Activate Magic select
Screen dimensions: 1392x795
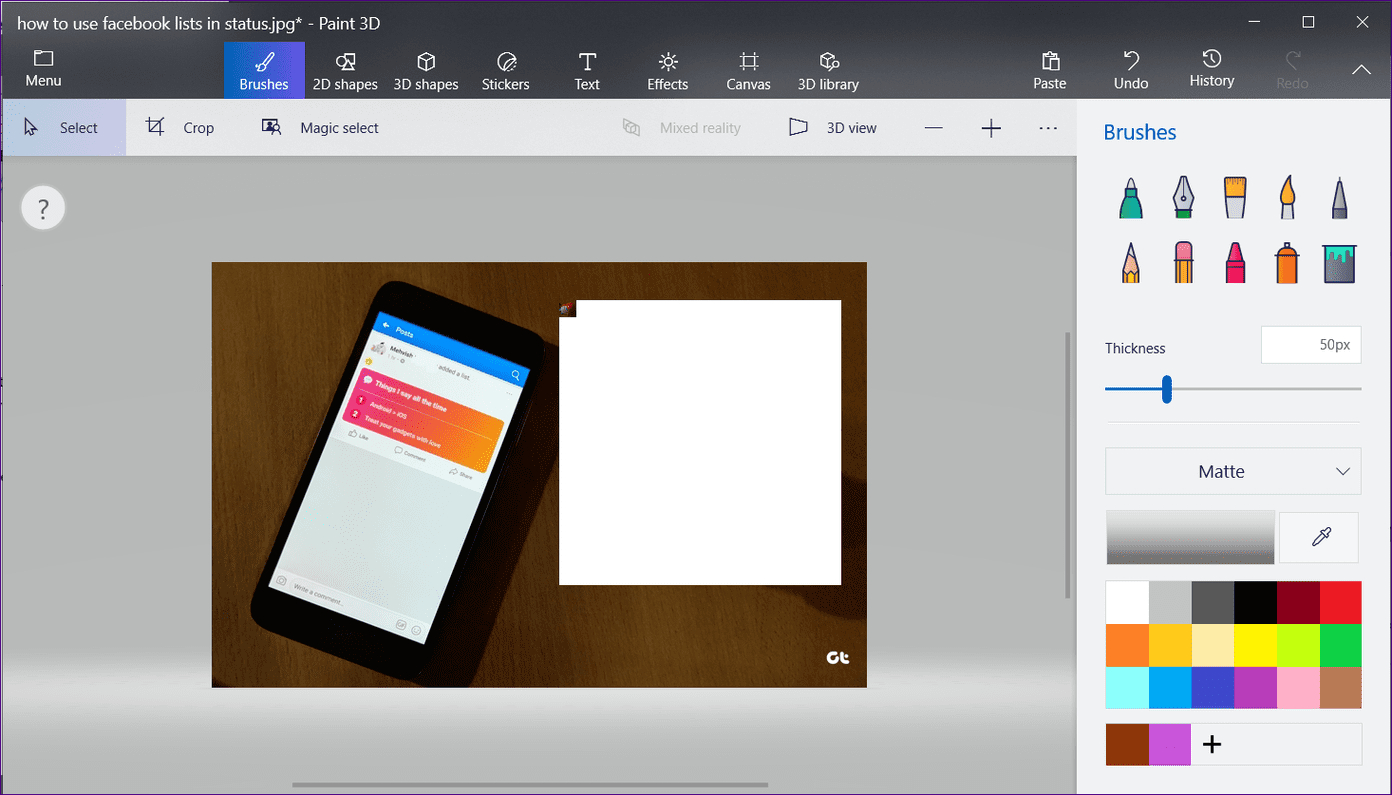point(320,128)
